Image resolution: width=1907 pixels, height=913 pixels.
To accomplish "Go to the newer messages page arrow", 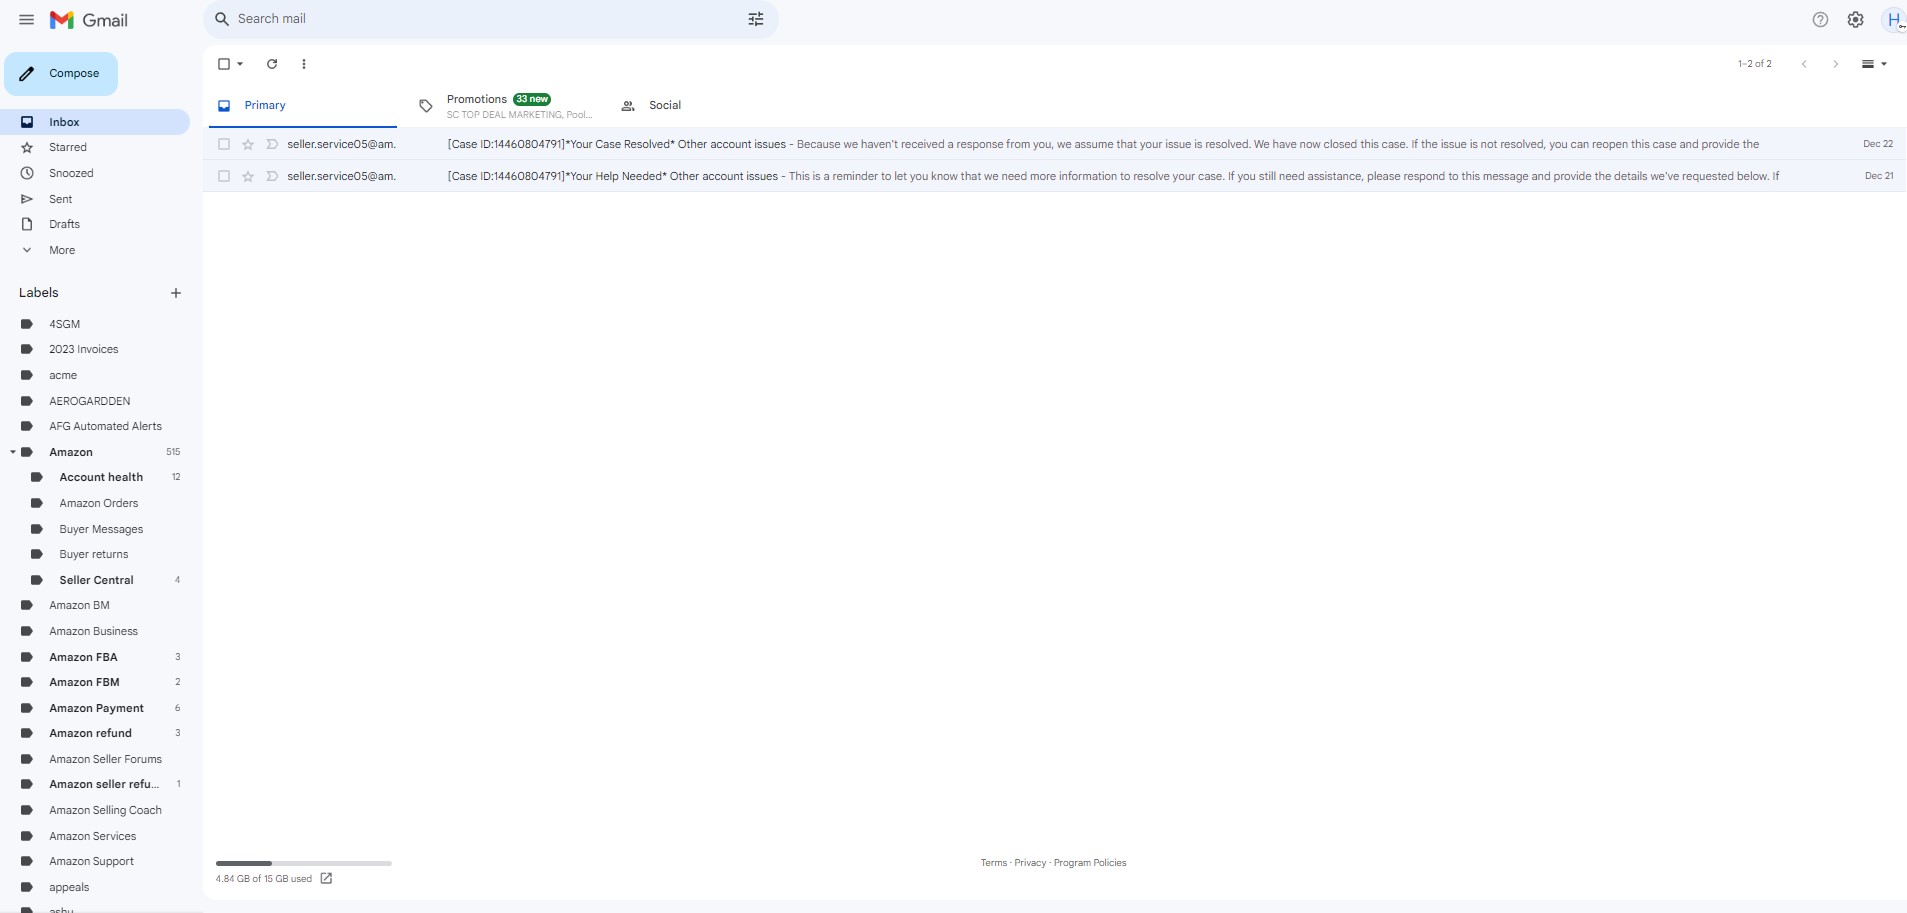I will pos(1804,64).
